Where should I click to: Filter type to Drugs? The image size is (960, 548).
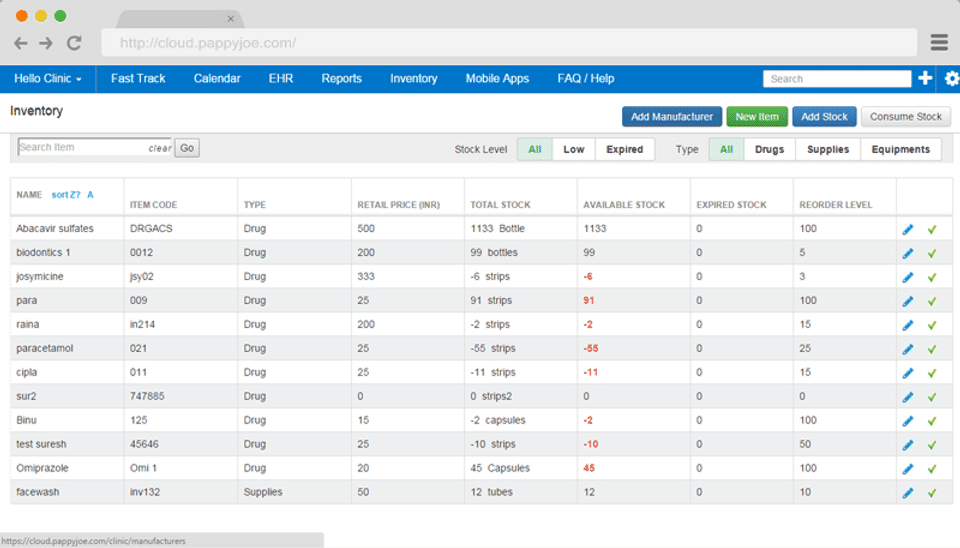click(x=770, y=149)
